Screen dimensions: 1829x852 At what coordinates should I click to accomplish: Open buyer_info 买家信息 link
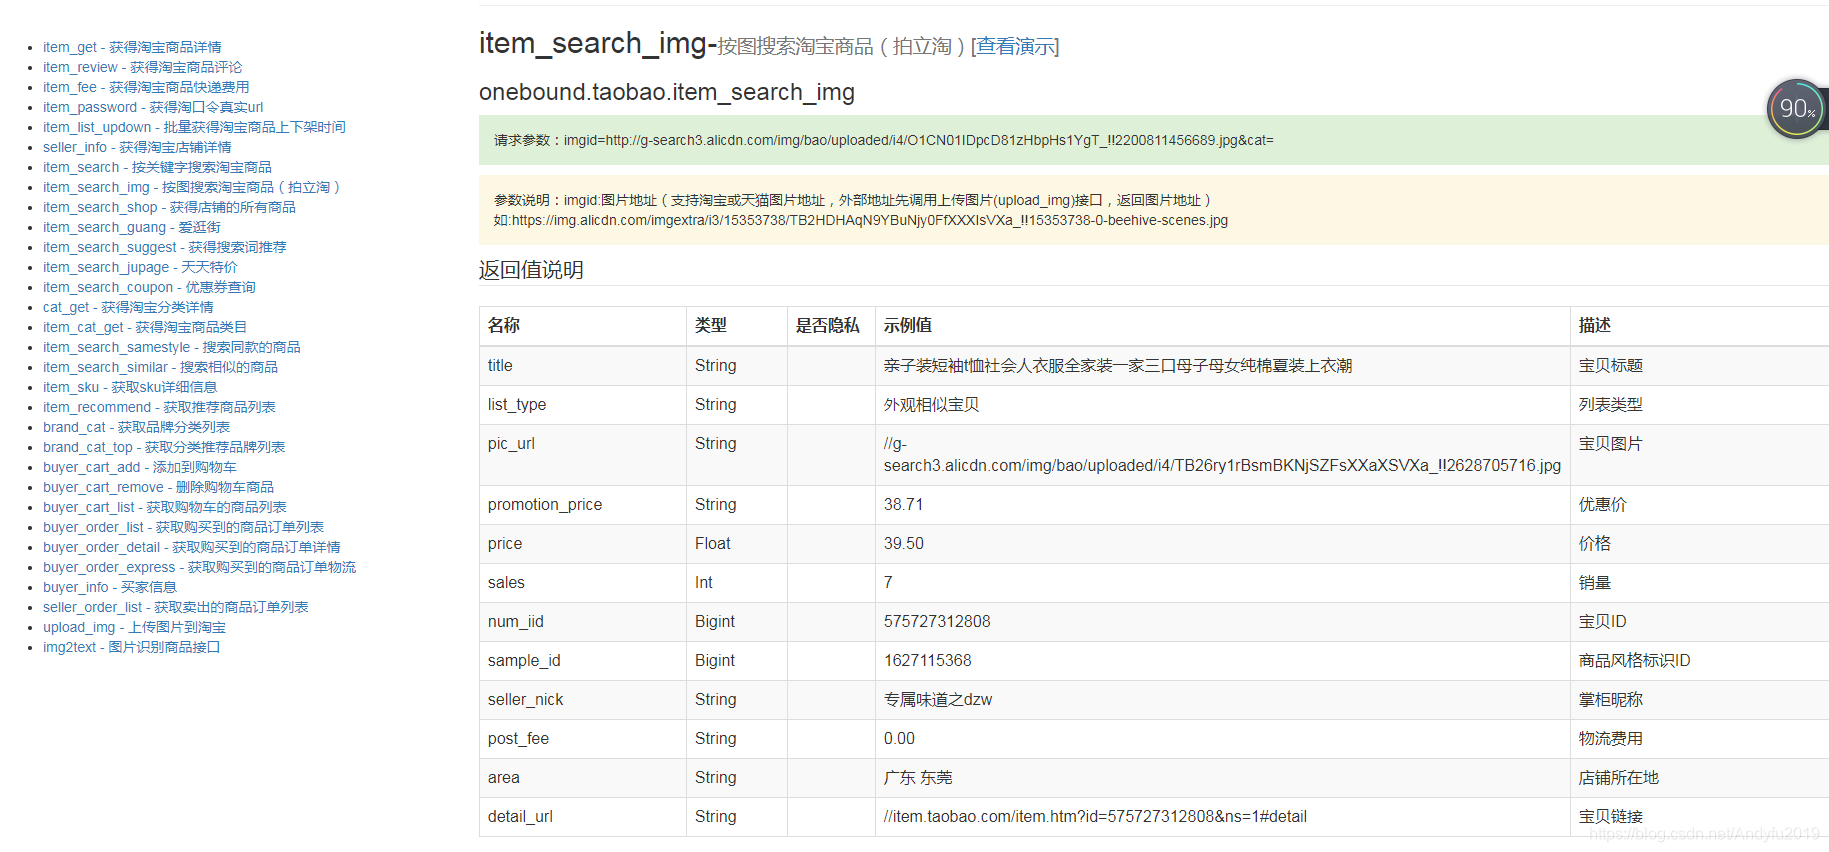110,587
